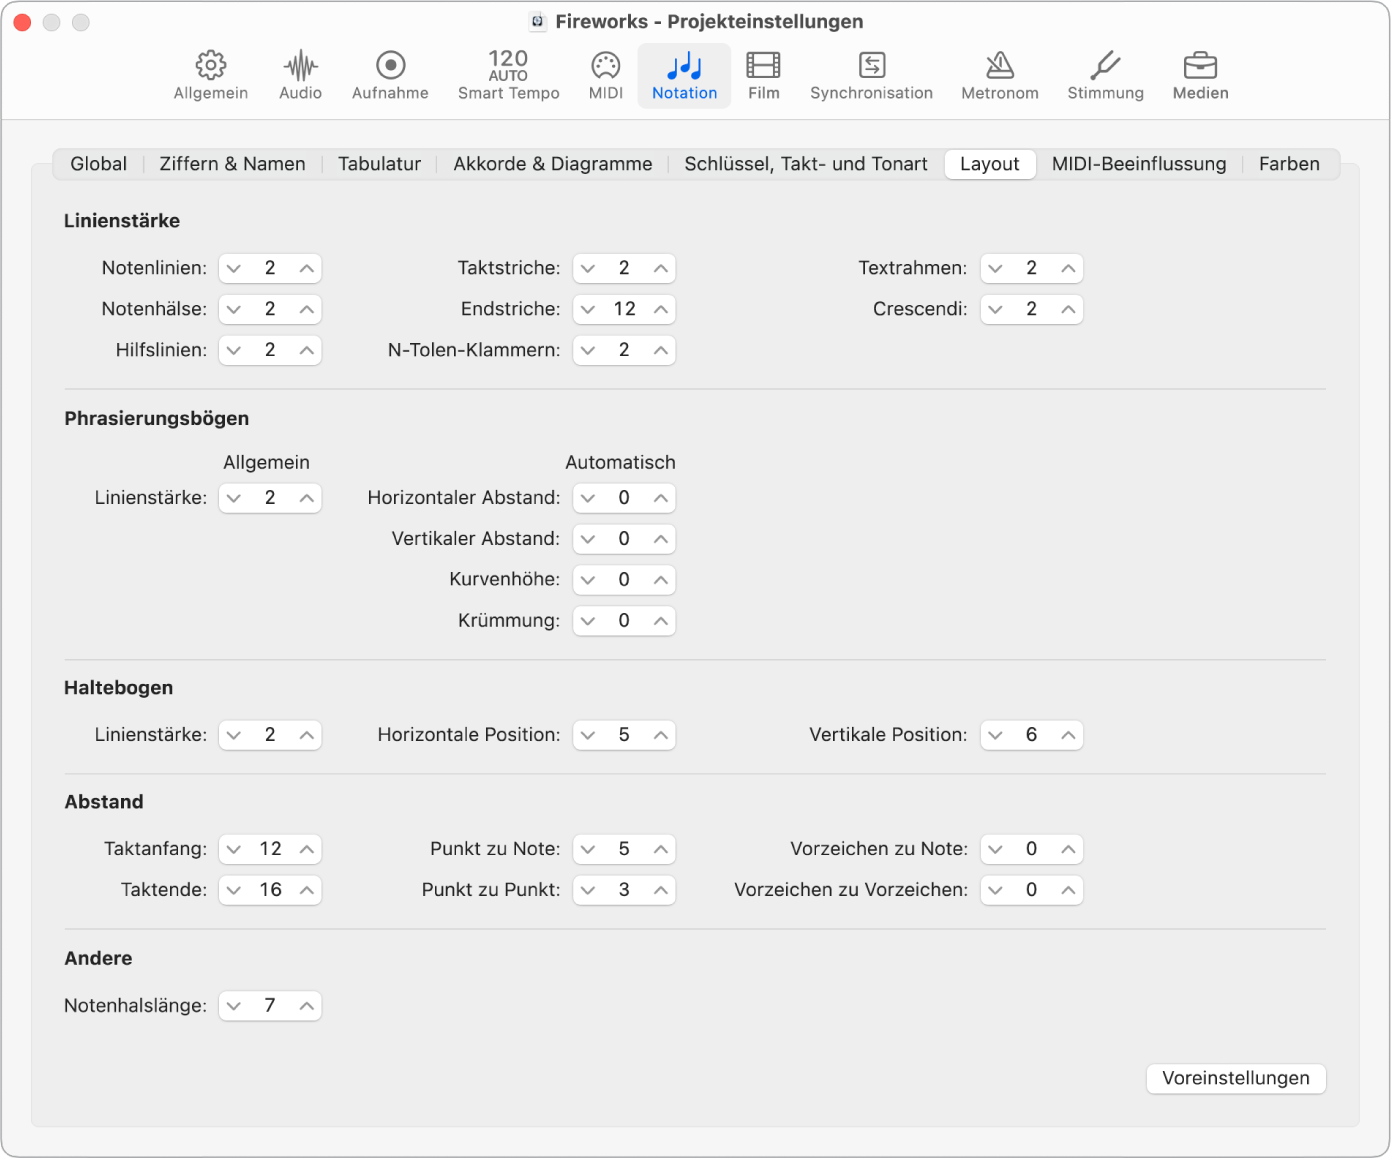Open the MIDI settings icon
This screenshot has height=1160, width=1391.
pos(605,75)
